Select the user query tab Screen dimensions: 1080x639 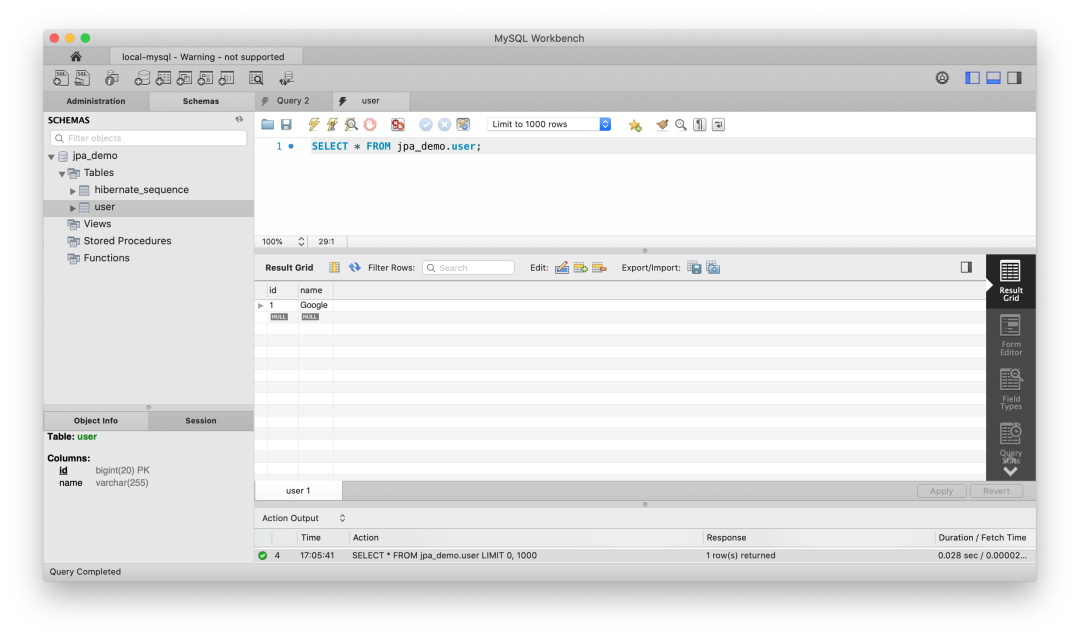pos(371,101)
